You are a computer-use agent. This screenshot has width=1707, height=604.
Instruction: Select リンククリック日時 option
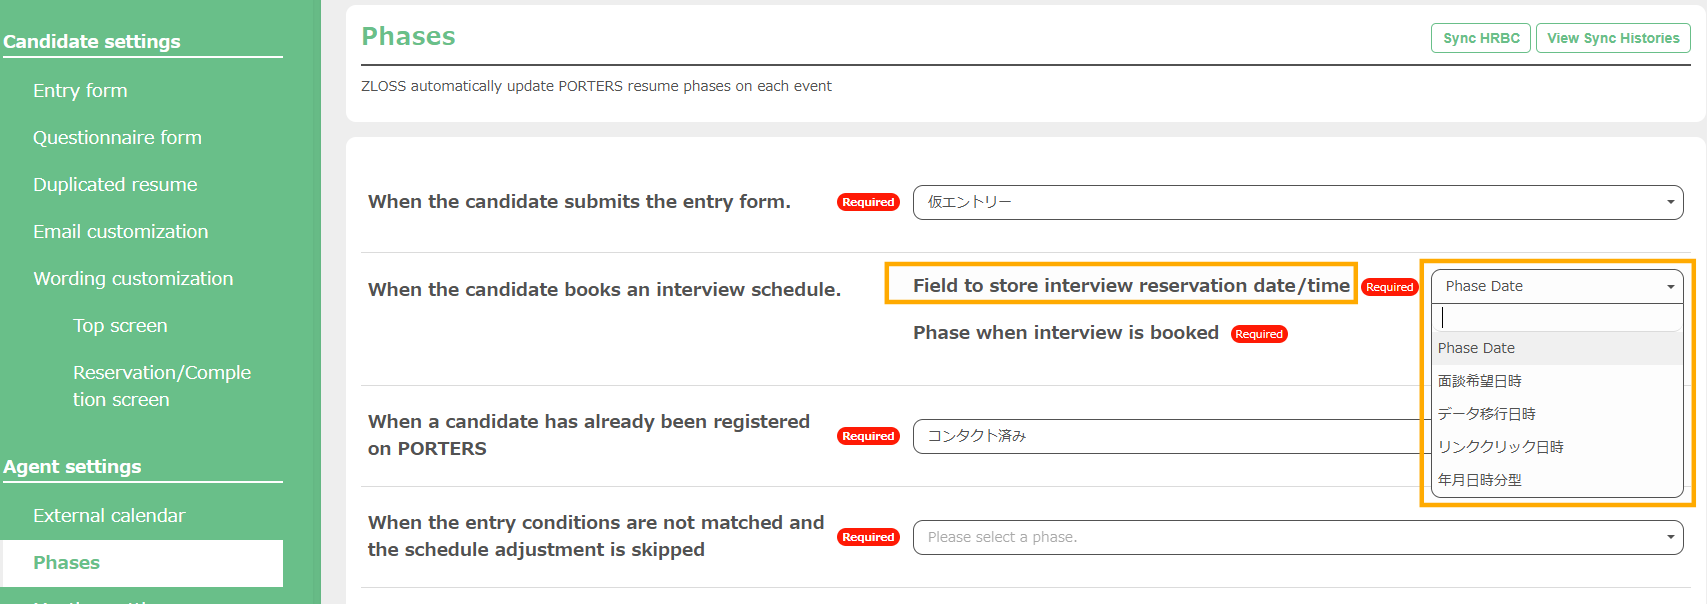point(1500,447)
